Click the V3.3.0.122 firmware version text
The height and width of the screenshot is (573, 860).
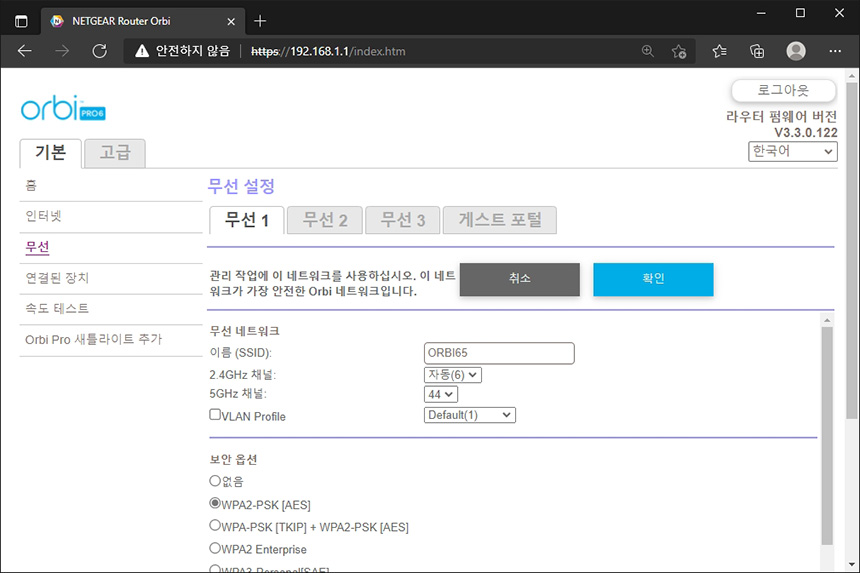(806, 133)
